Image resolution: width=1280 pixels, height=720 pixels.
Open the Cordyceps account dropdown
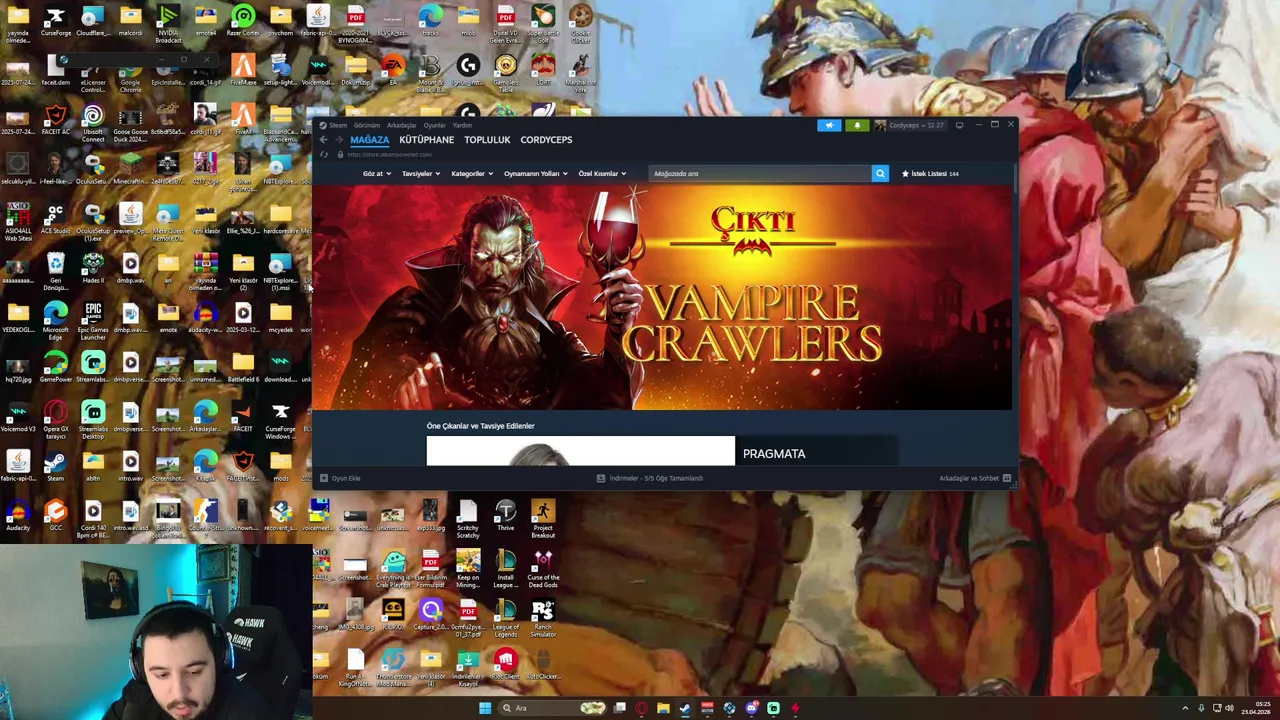coord(910,126)
